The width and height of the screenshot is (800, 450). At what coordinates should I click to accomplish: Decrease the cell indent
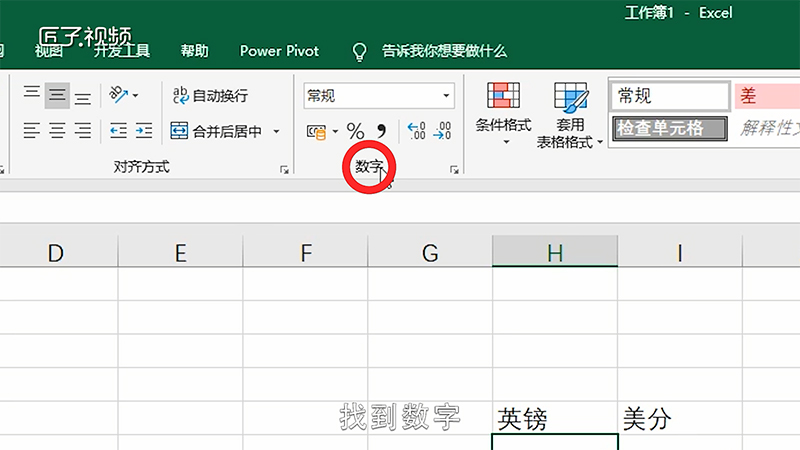[x=118, y=130]
